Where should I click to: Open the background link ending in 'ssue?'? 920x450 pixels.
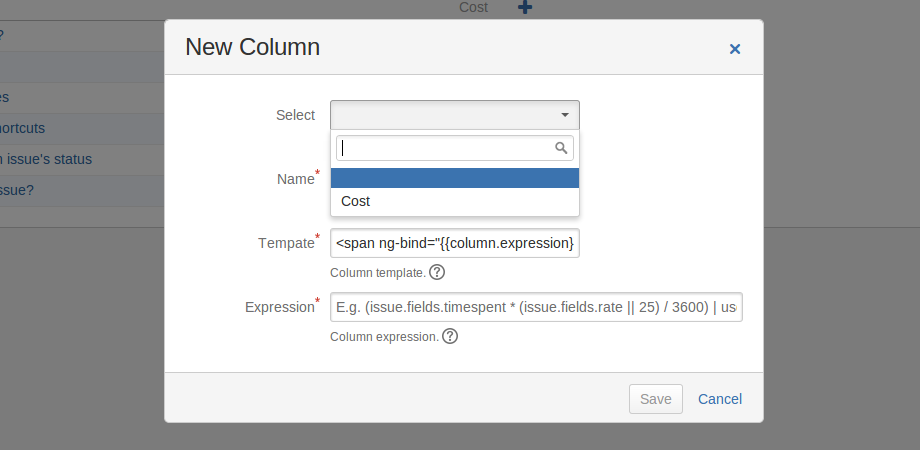point(17,190)
